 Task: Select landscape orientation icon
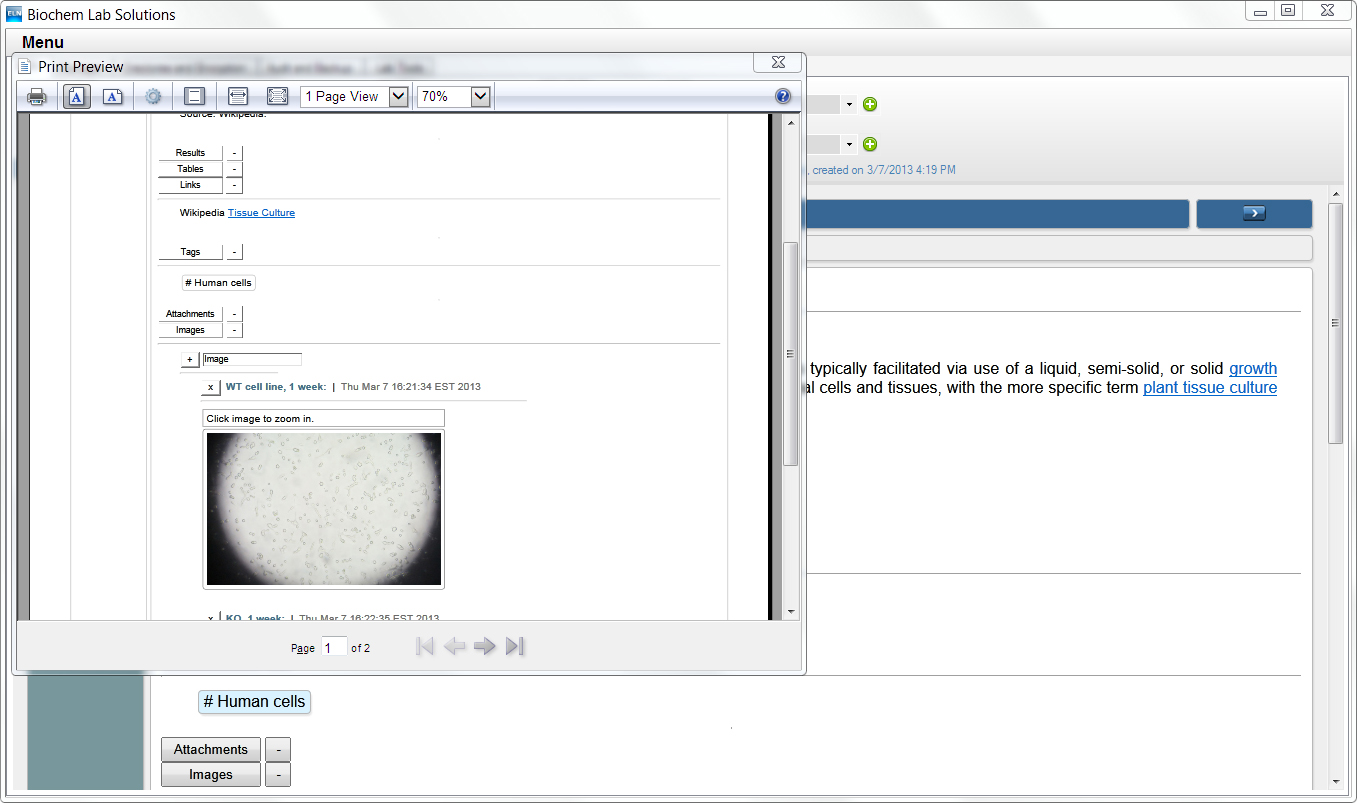(112, 96)
